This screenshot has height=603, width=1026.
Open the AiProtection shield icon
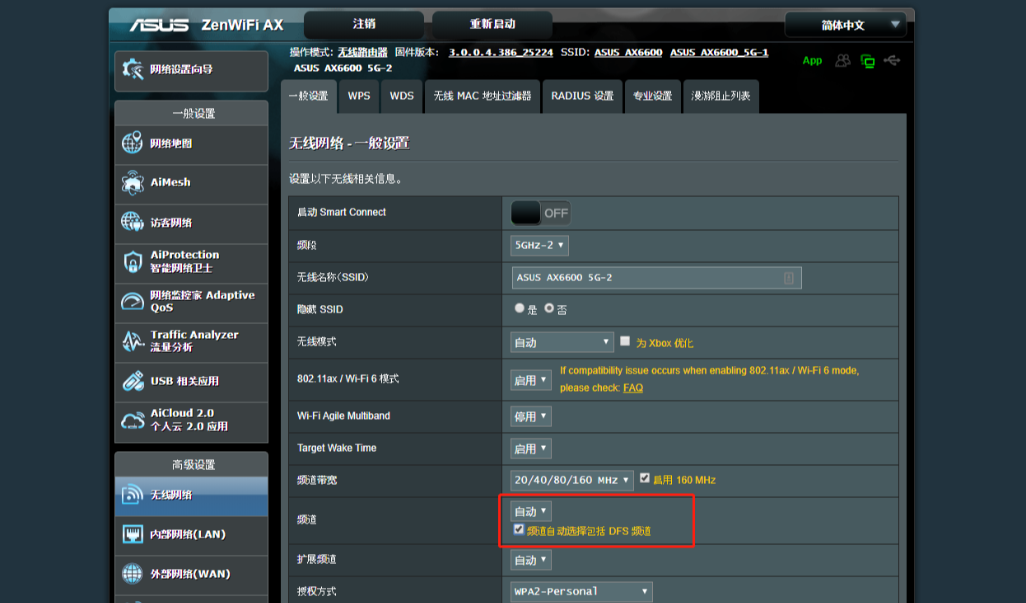(132, 262)
